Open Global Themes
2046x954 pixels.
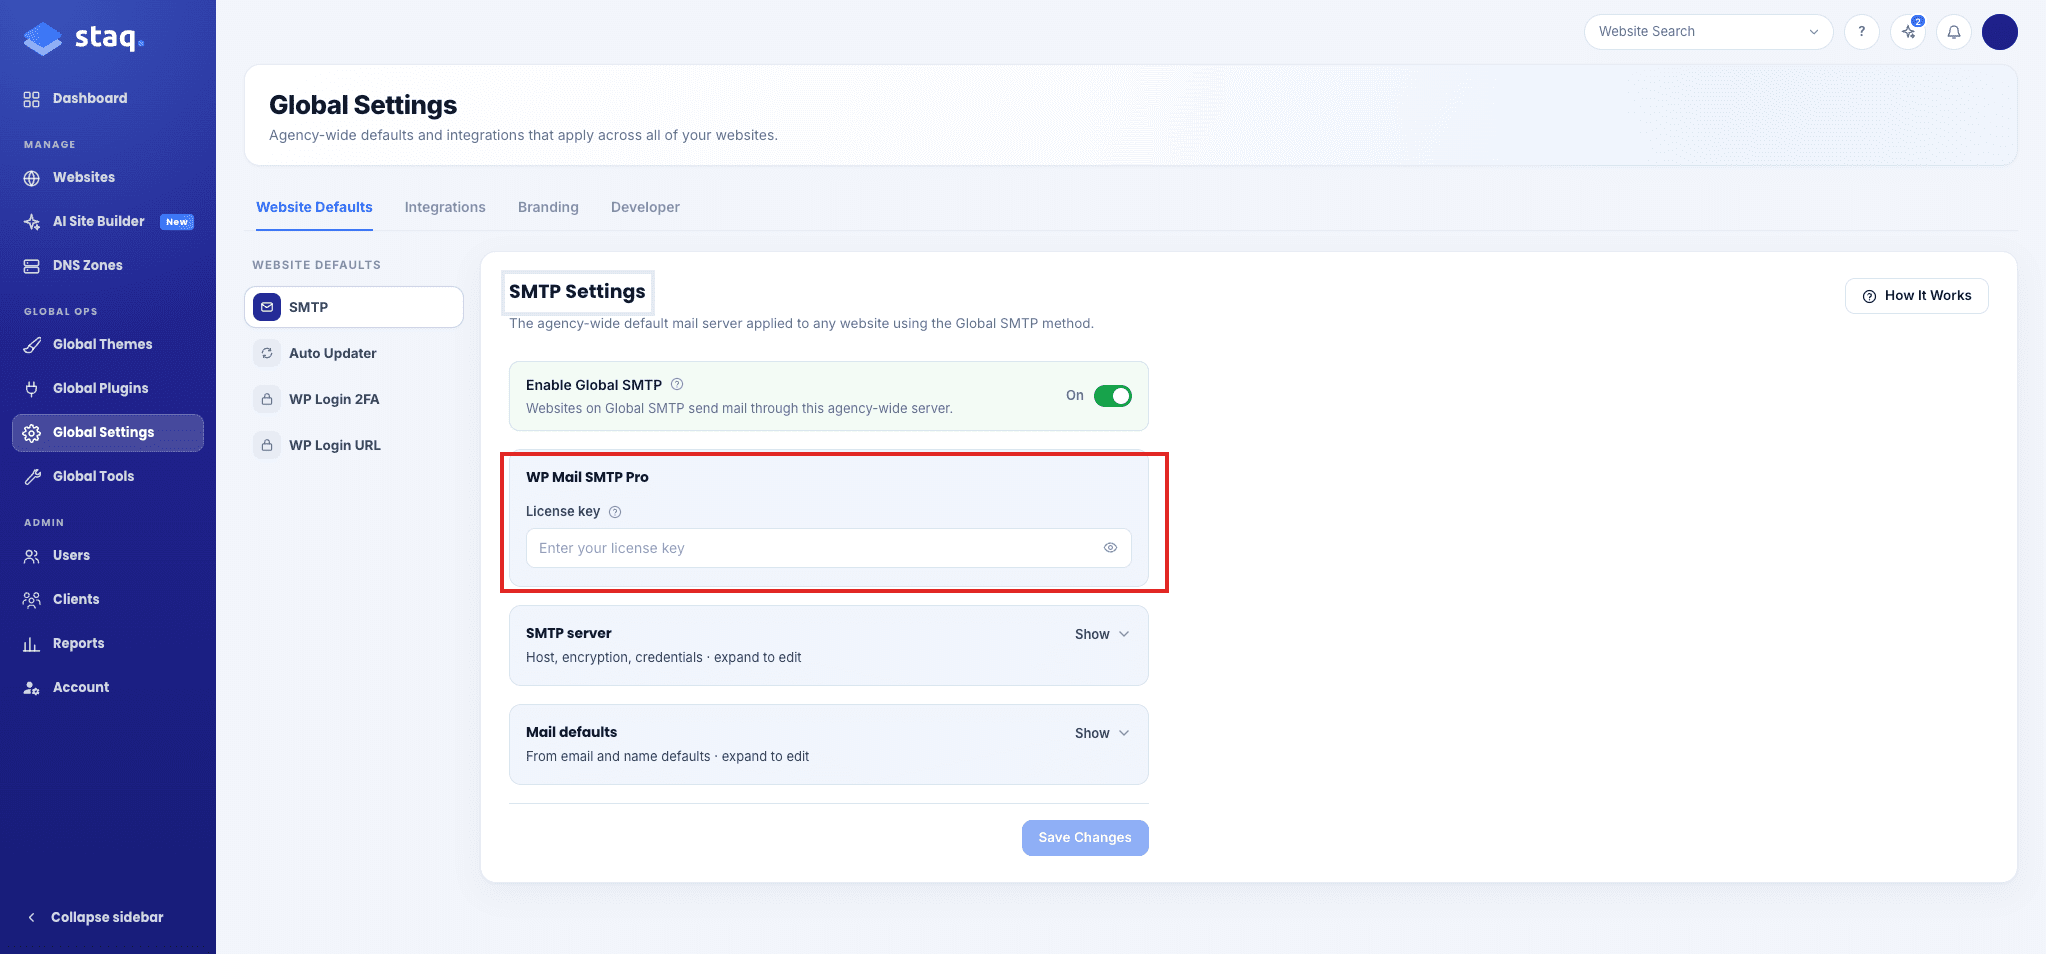[x=108, y=344]
